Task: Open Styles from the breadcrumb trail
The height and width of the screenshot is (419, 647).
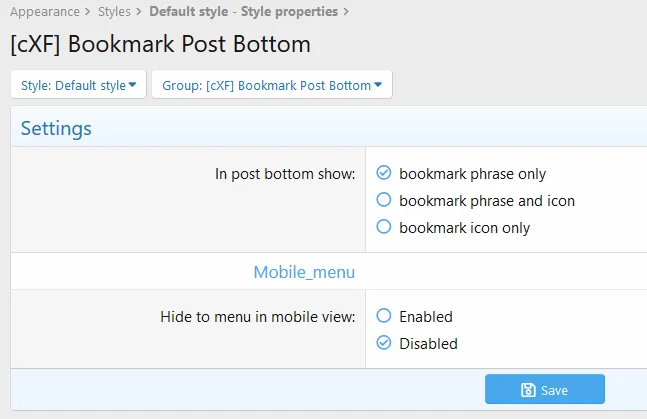Action: click(115, 12)
